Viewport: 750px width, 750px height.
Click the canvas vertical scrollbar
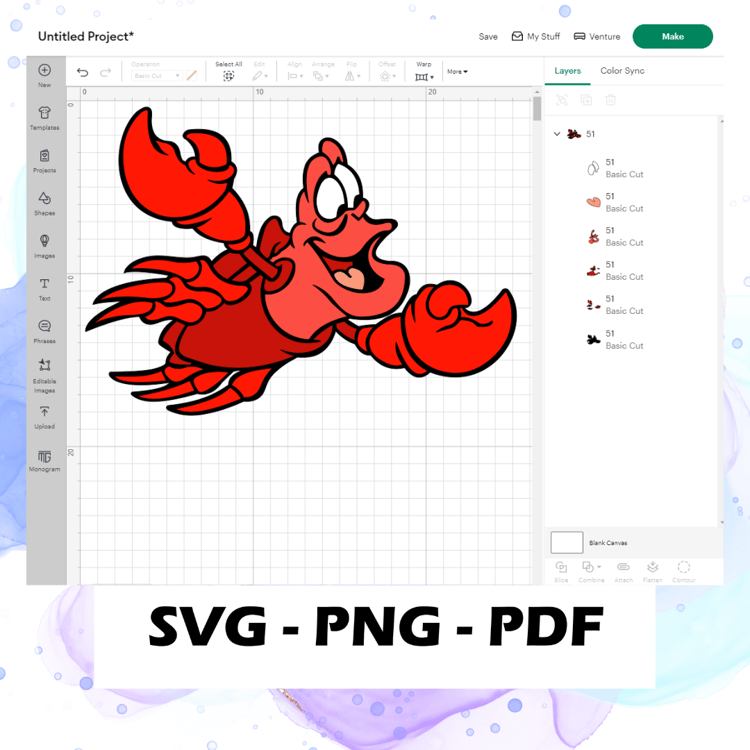(537, 109)
